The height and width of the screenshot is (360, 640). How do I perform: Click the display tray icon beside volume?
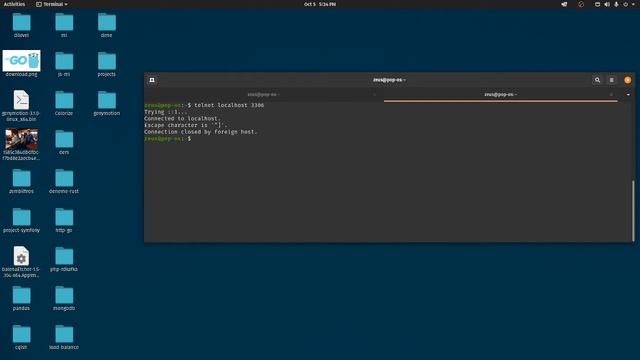pyautogui.click(x=597, y=4)
